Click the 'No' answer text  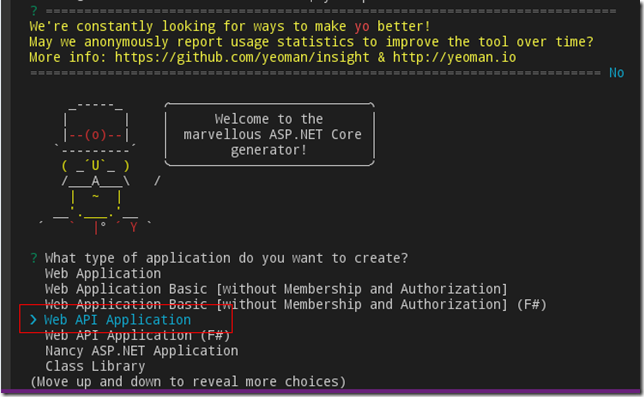tap(616, 73)
